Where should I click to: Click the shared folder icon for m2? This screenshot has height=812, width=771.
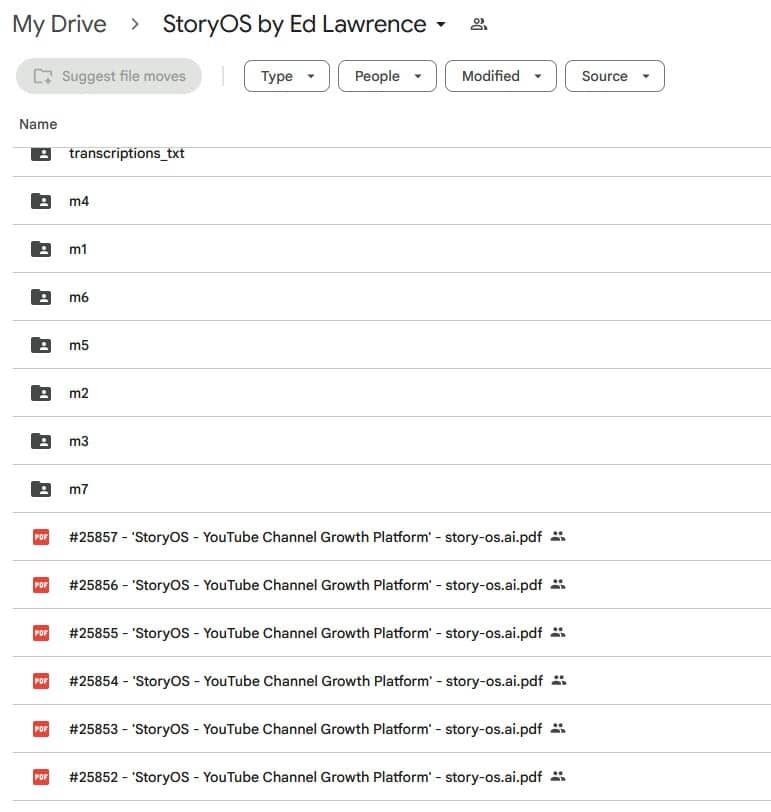coord(41,393)
